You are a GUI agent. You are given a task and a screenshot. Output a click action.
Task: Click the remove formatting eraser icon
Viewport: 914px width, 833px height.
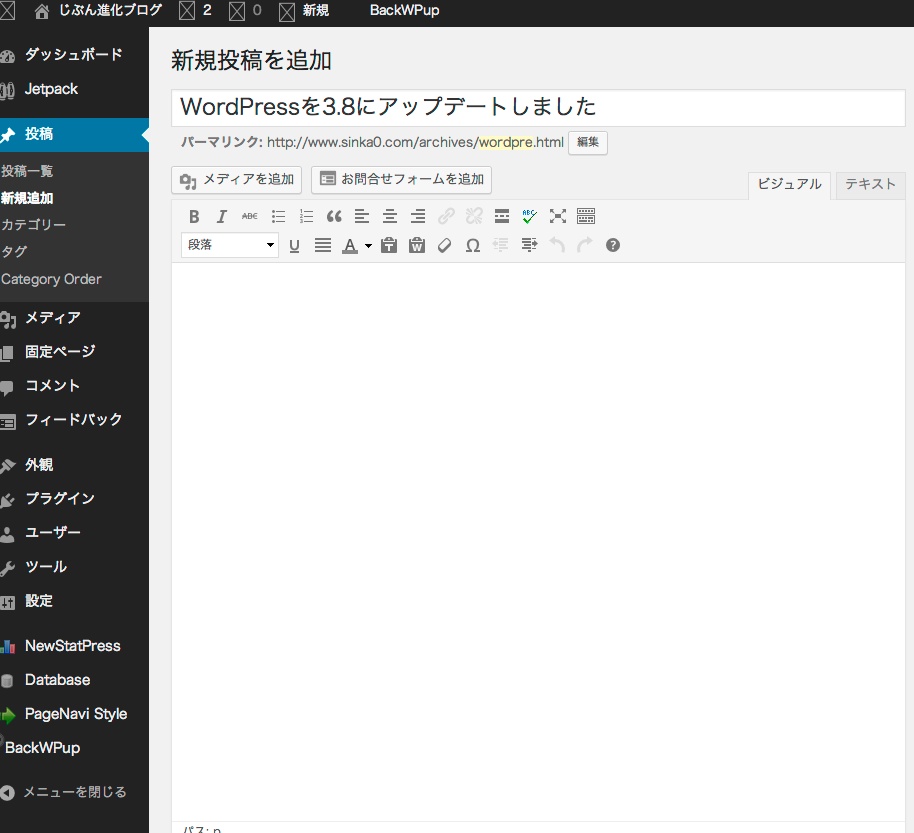[445, 245]
